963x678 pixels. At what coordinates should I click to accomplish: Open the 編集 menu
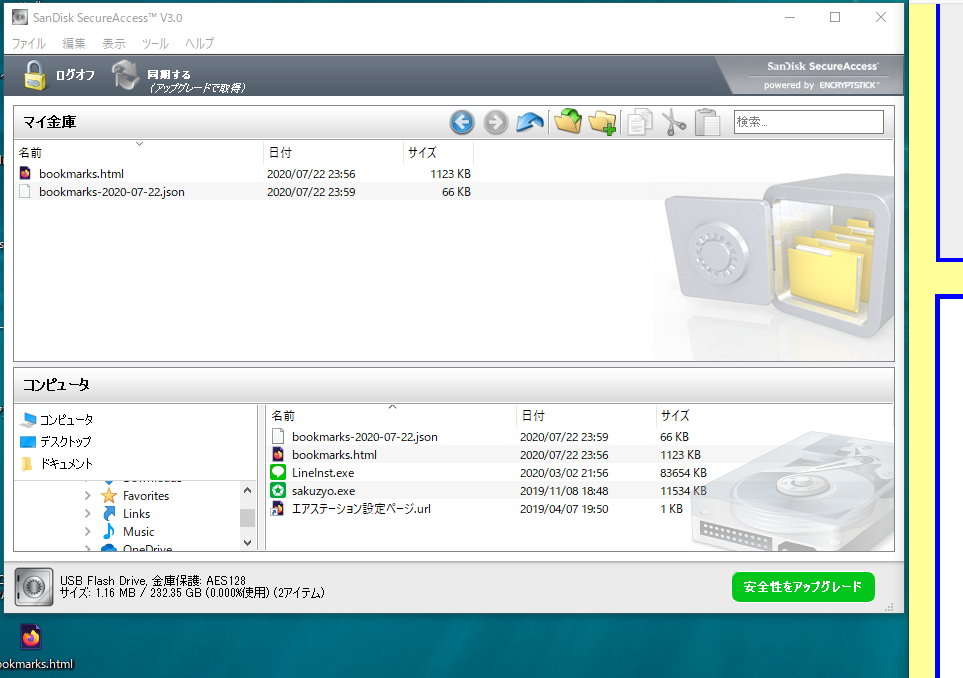click(x=74, y=44)
